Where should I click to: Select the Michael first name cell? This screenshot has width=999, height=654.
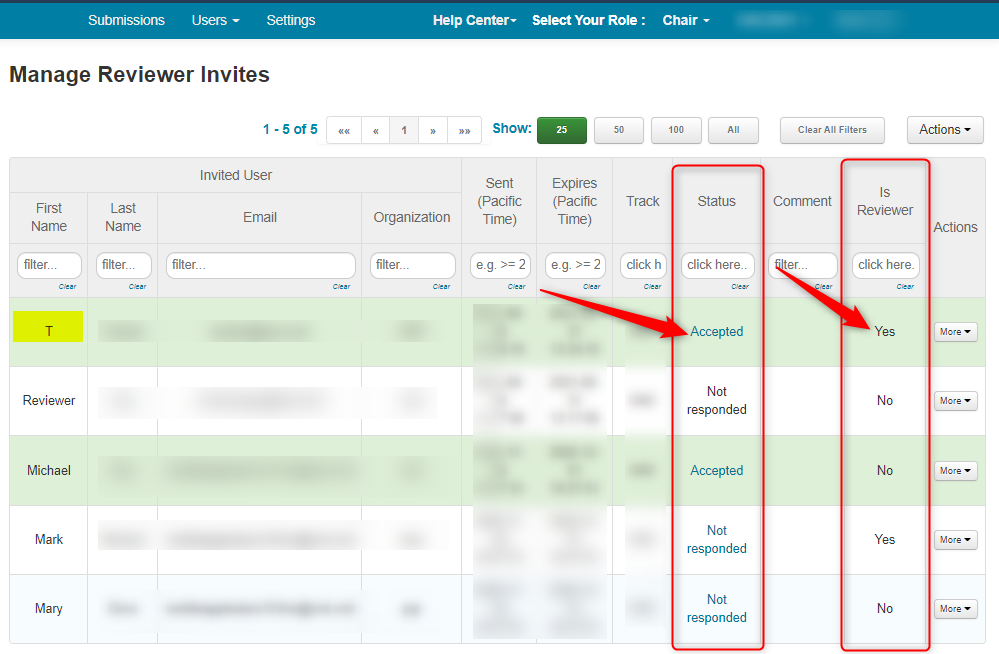(x=48, y=470)
